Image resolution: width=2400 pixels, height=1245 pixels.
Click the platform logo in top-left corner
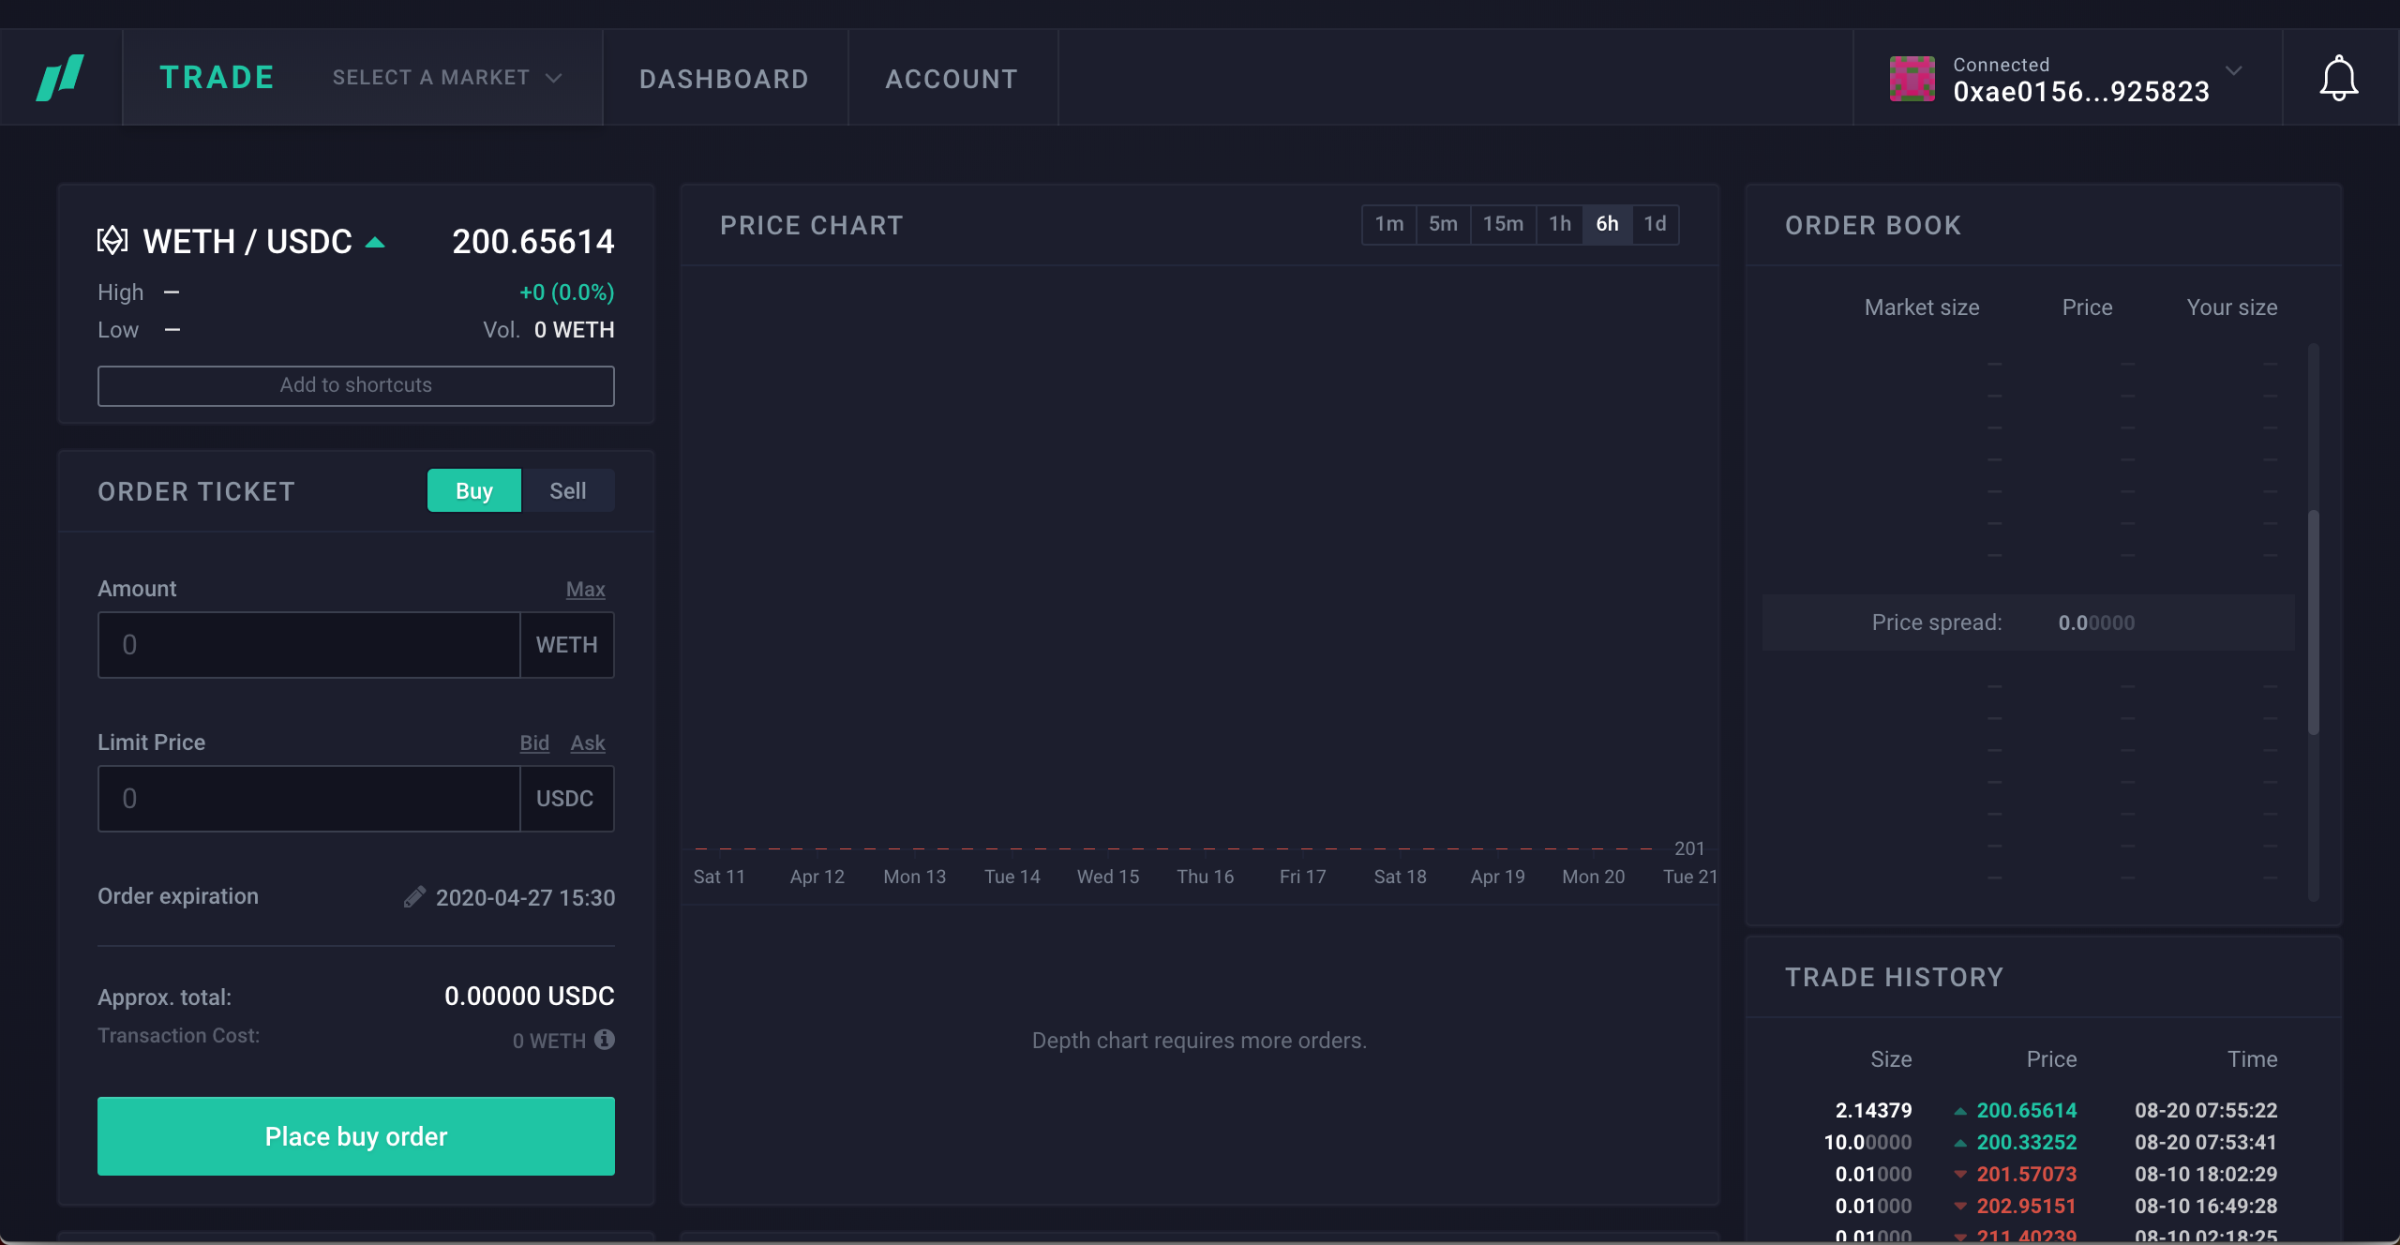[60, 77]
